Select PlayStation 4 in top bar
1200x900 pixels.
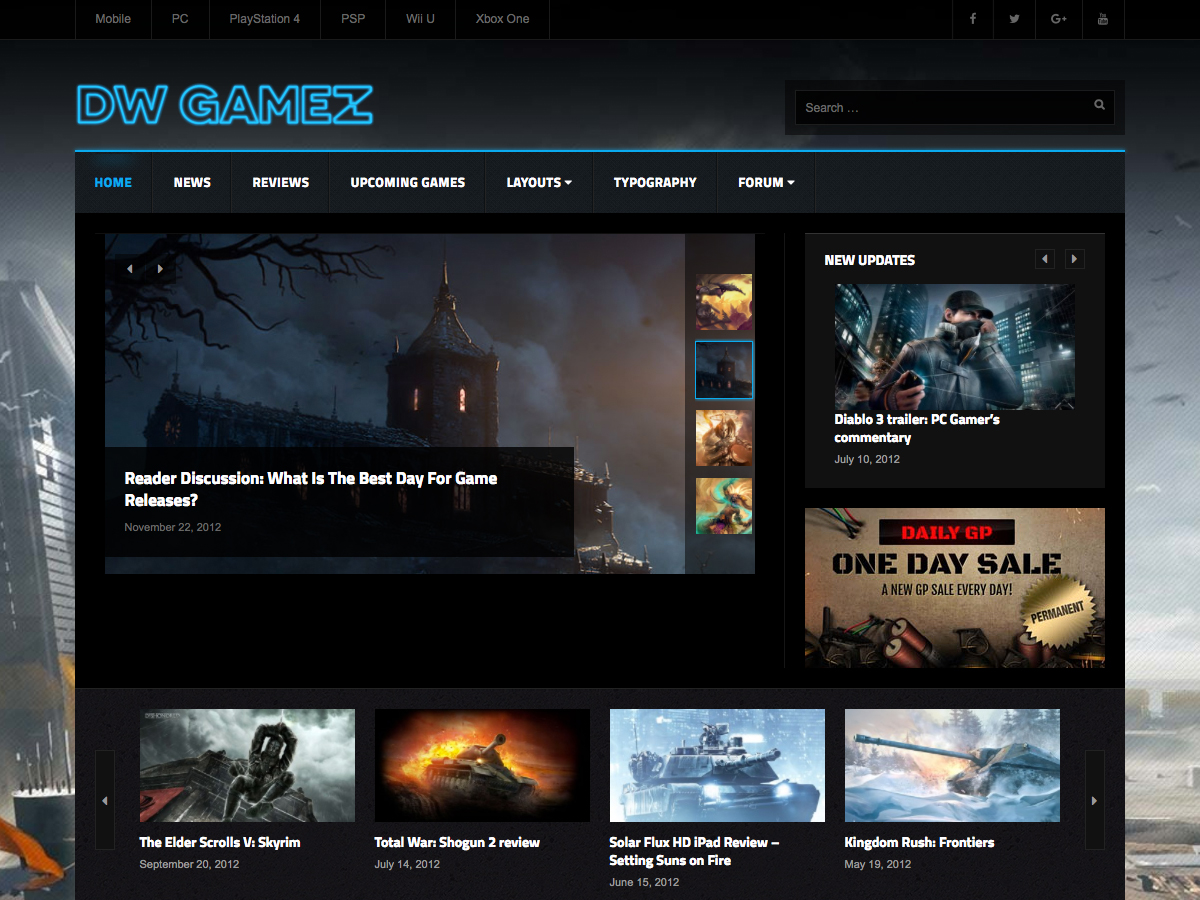(x=265, y=19)
